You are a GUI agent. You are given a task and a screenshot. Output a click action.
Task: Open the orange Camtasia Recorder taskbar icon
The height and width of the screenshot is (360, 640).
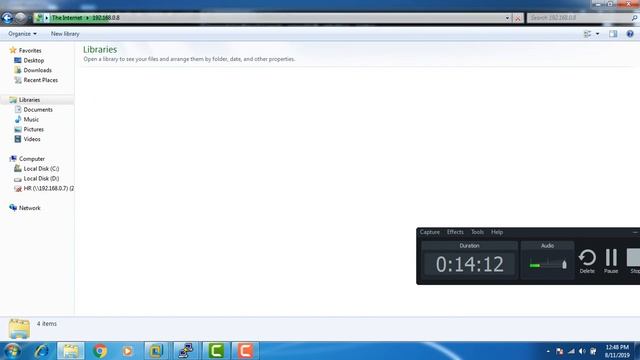point(245,351)
